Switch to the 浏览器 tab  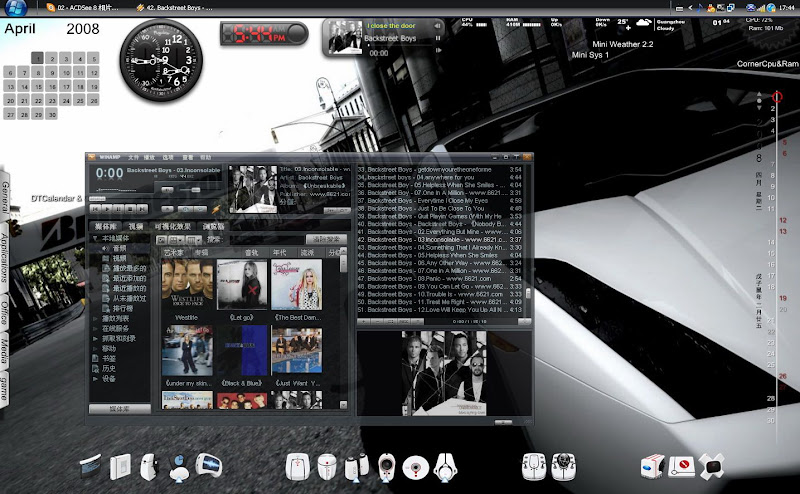214,226
